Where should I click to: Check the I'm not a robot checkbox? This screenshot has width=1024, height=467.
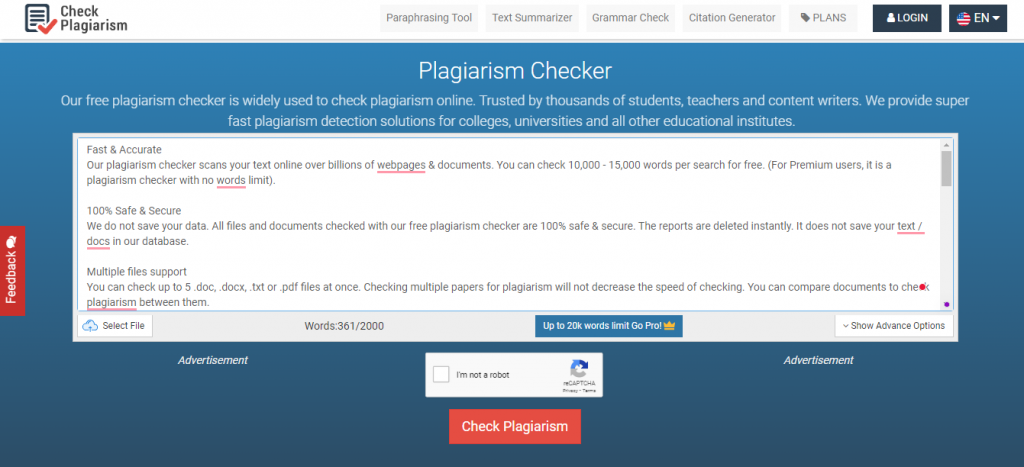(441, 375)
